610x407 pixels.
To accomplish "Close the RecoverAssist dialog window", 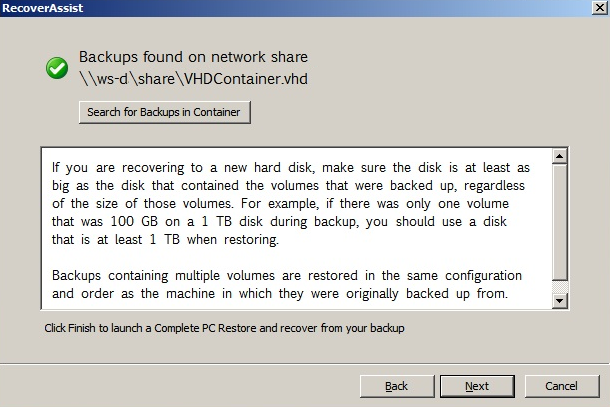I will 599,8.
